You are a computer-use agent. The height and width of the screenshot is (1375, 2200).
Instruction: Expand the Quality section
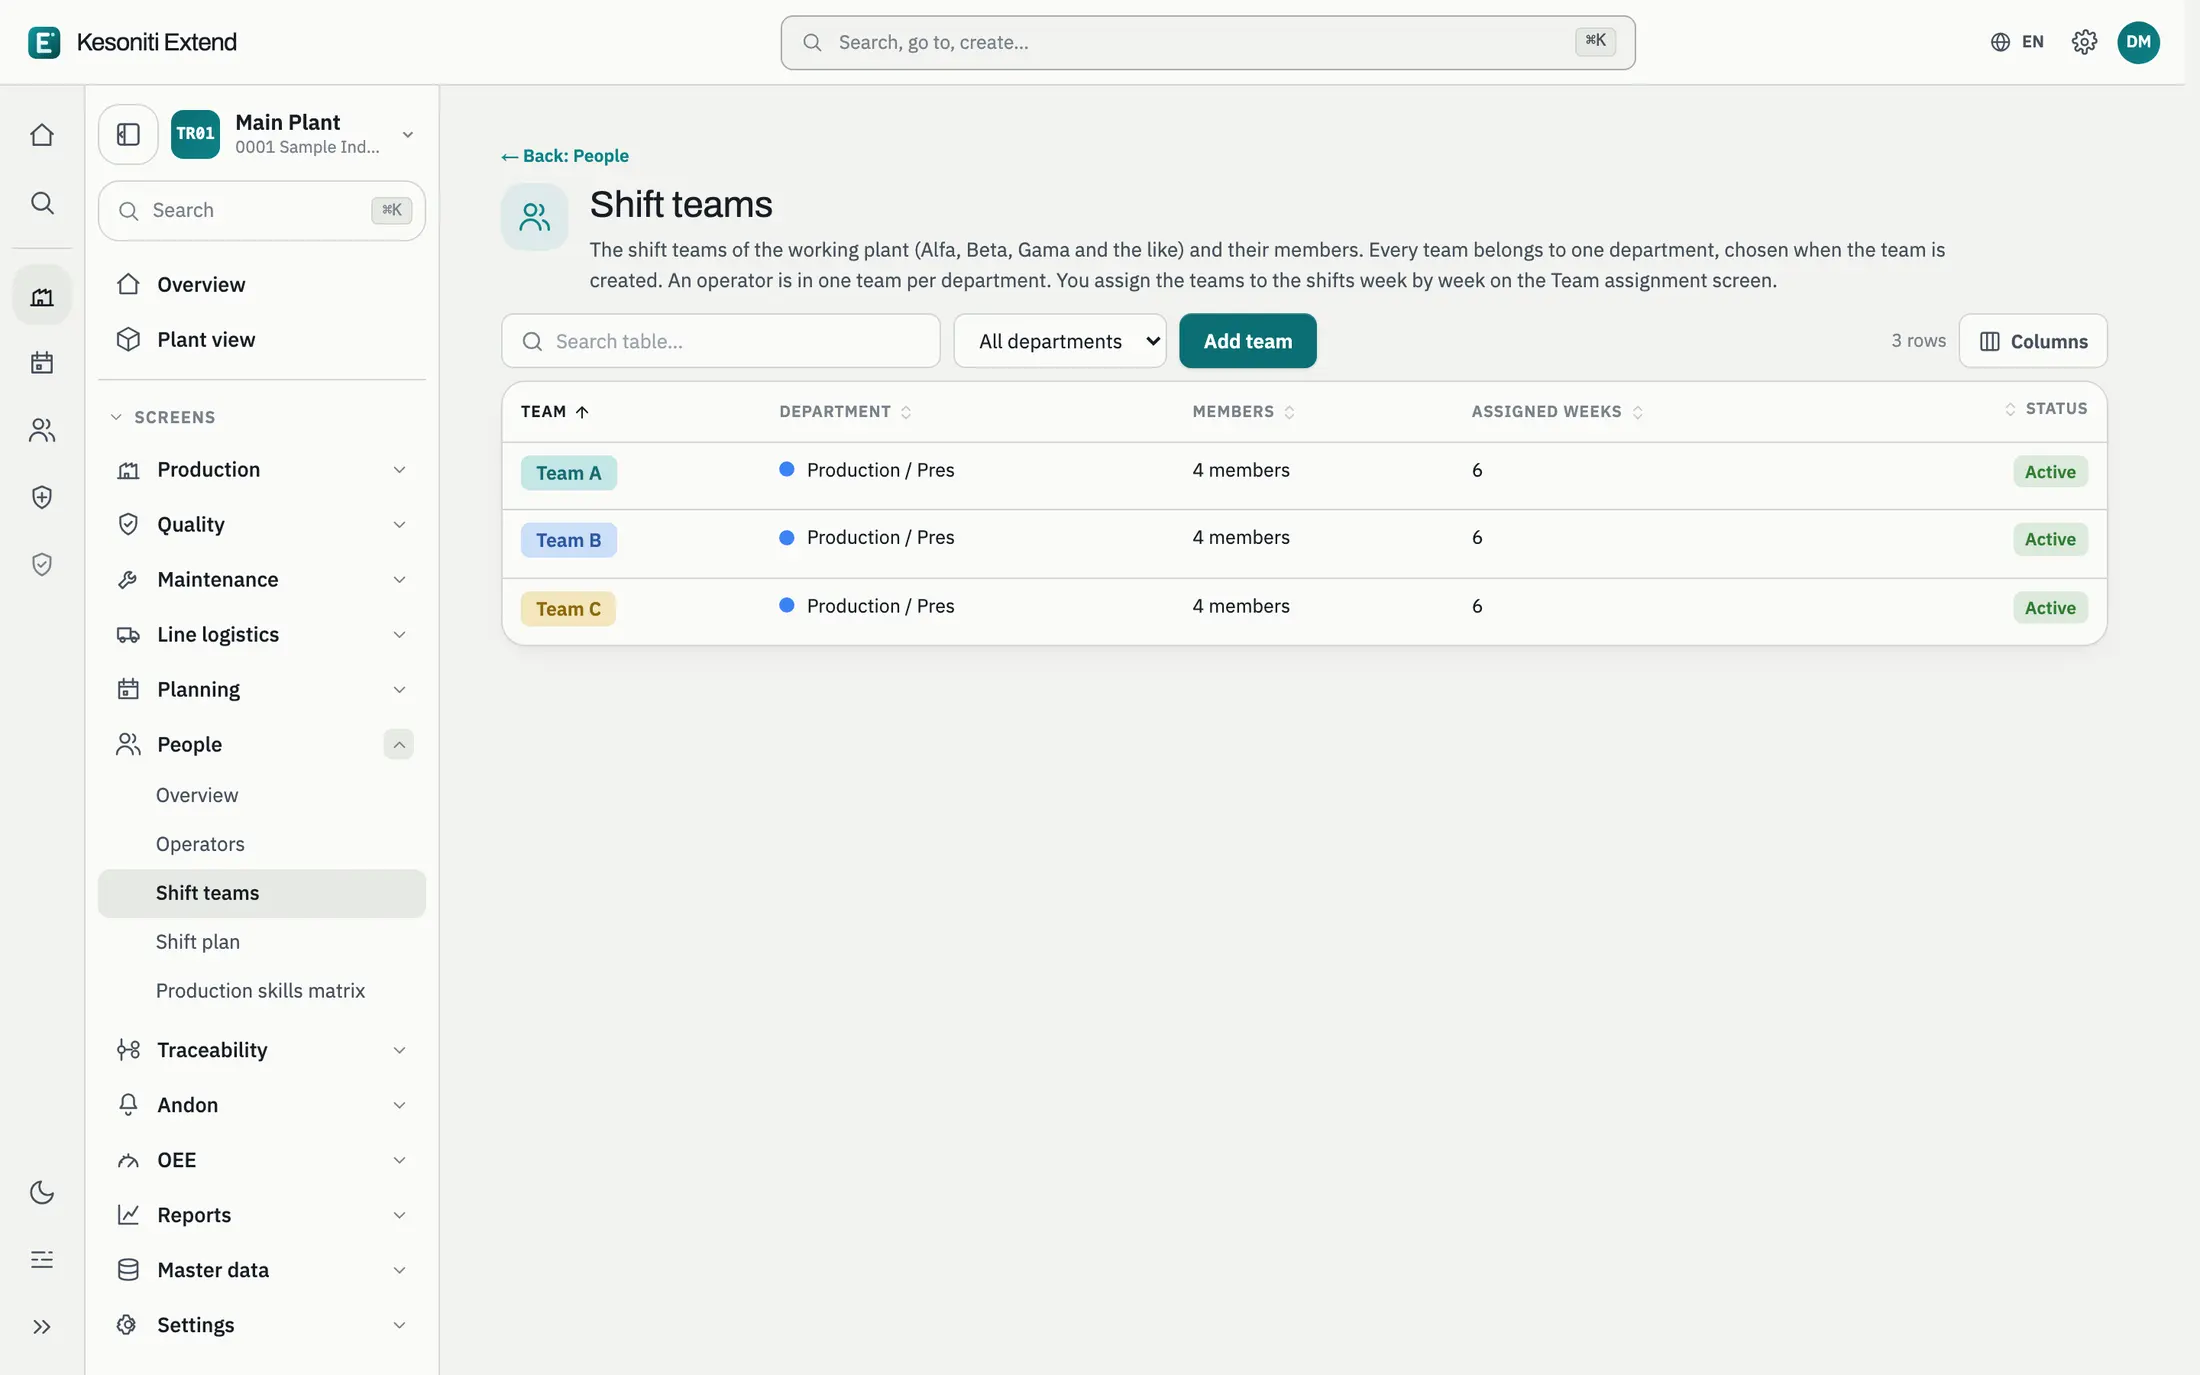point(262,524)
